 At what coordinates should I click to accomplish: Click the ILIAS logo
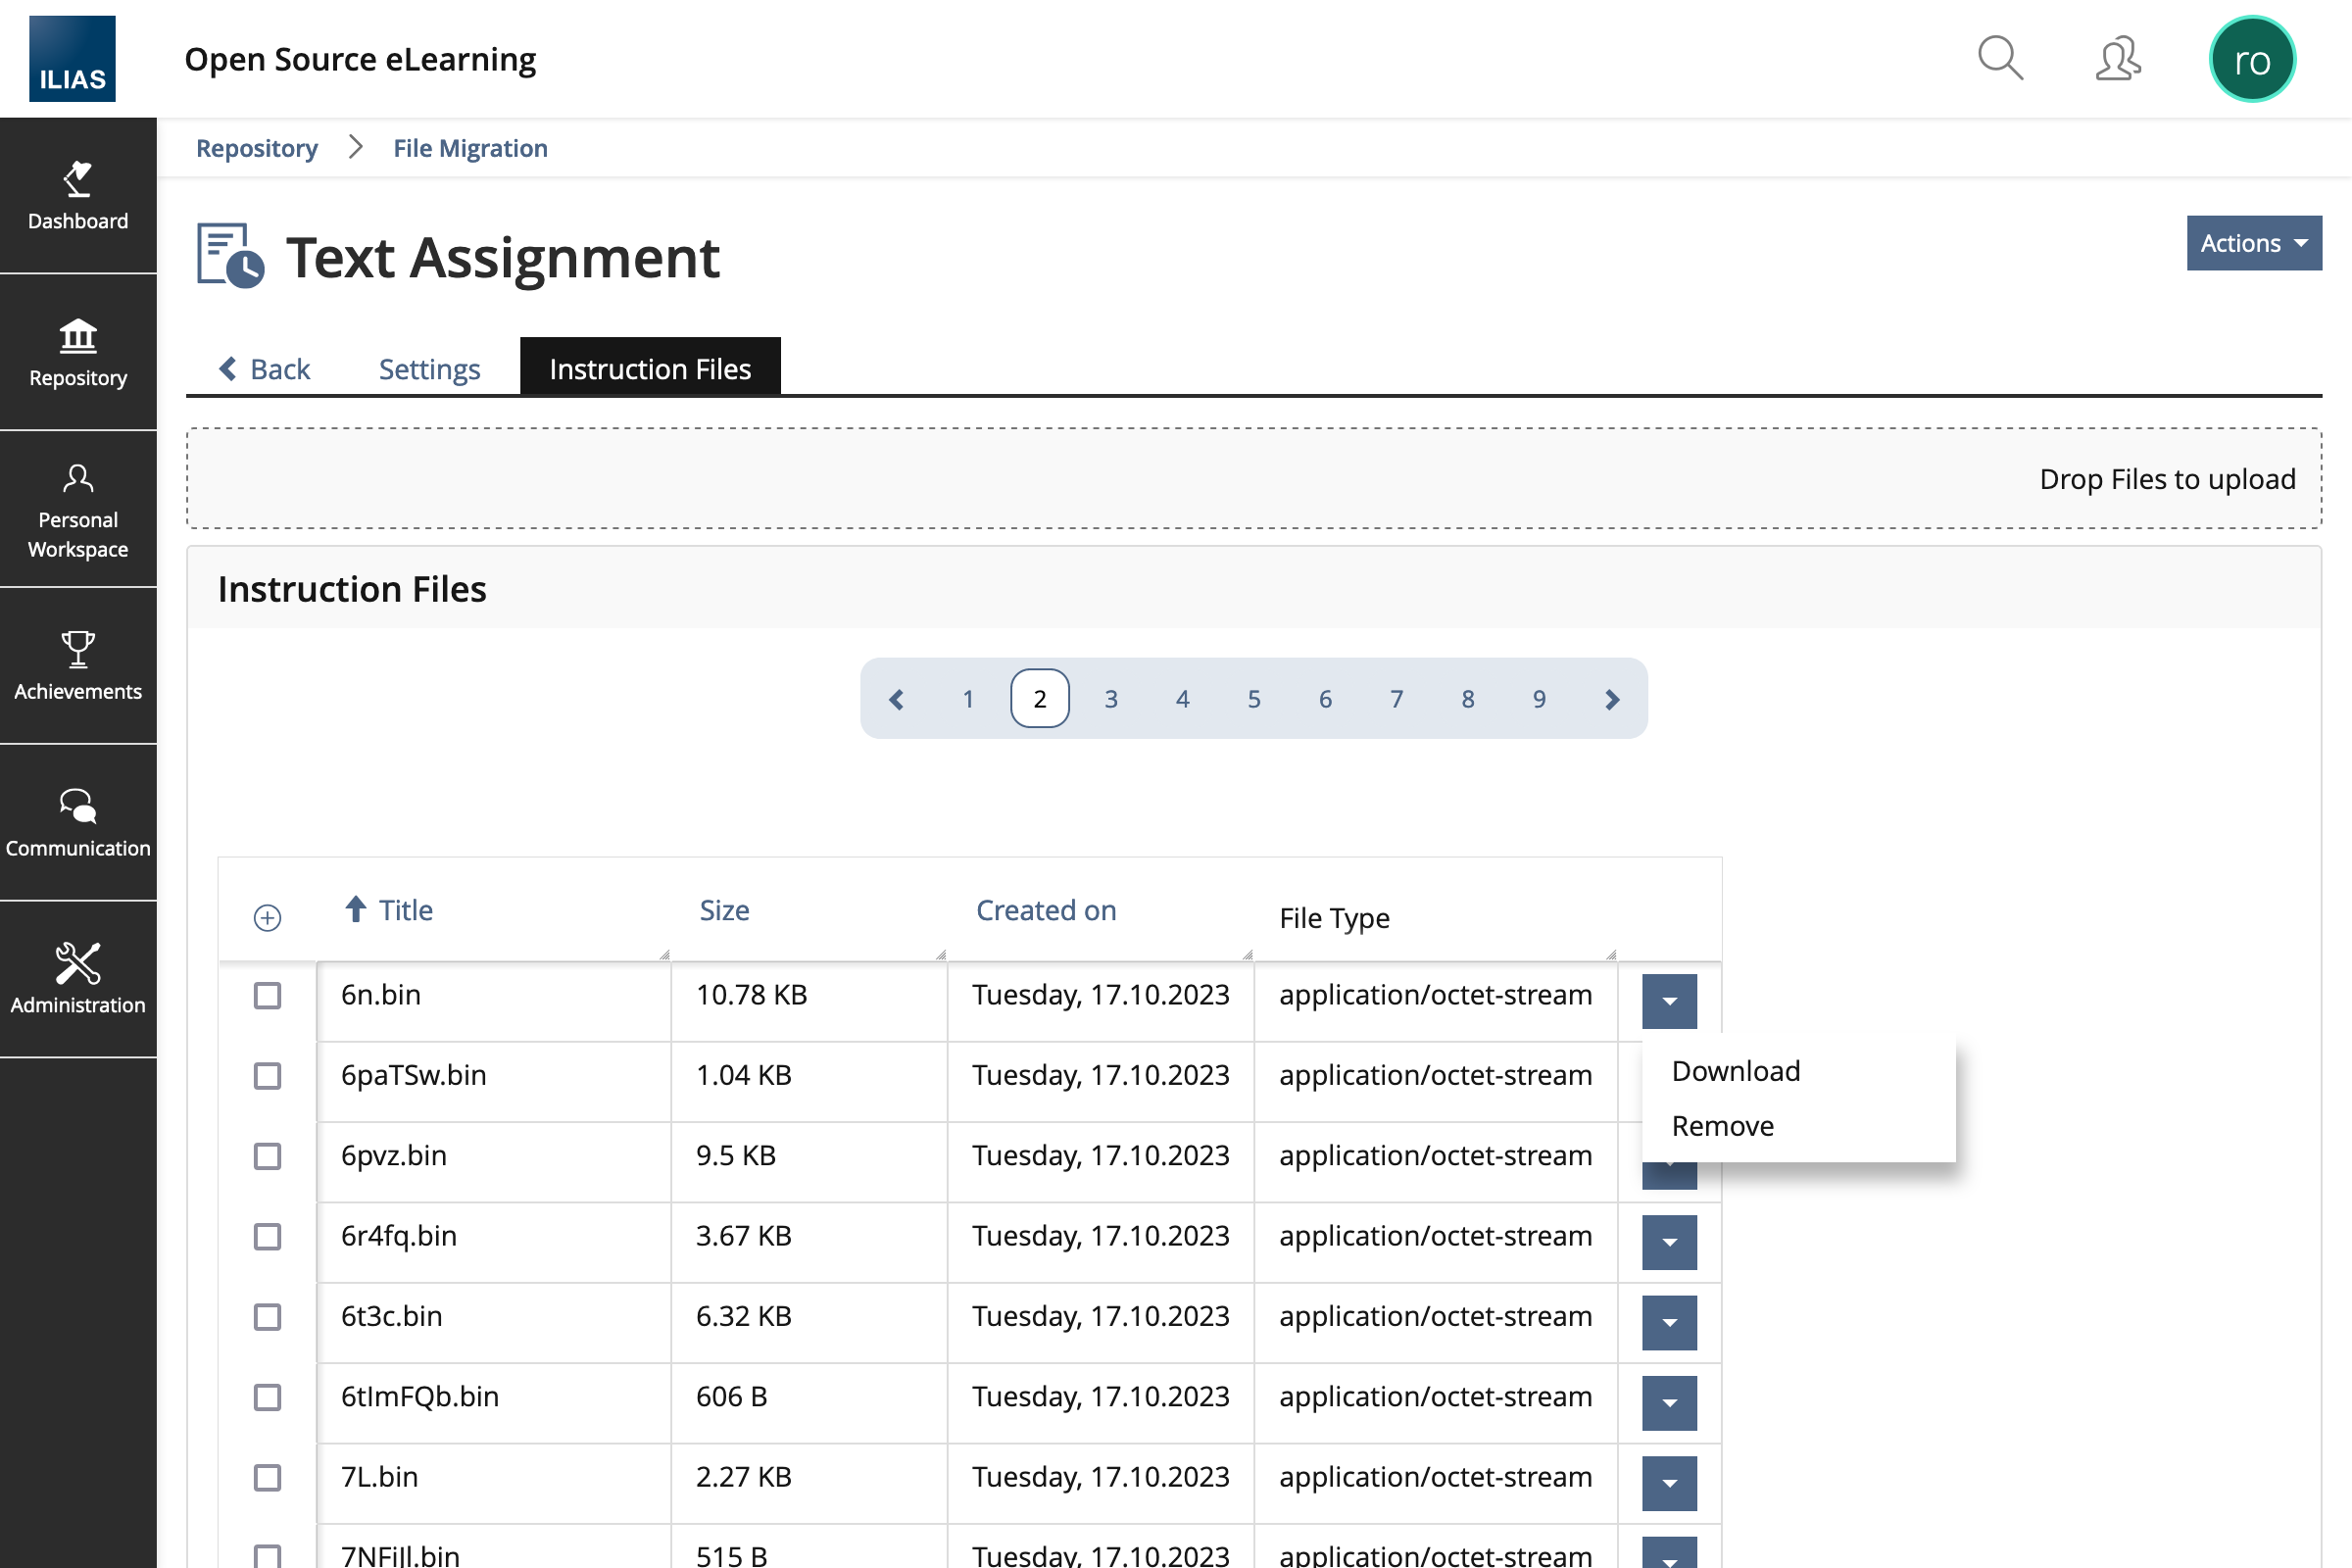point(72,59)
